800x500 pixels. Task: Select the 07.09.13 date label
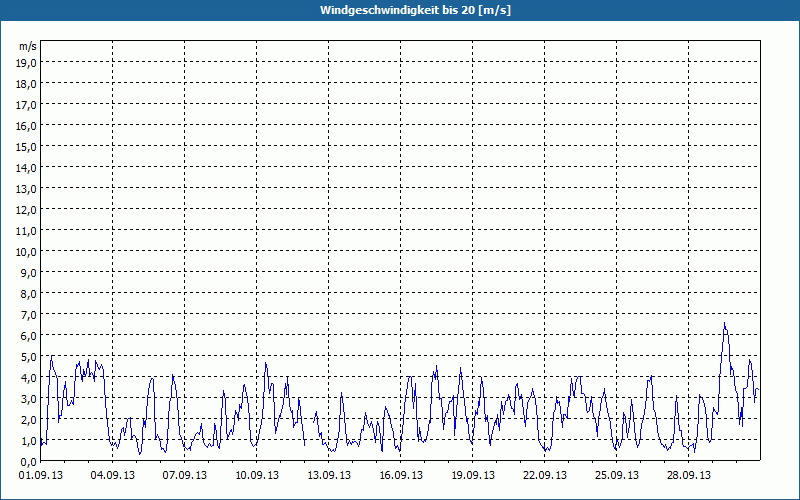point(185,476)
